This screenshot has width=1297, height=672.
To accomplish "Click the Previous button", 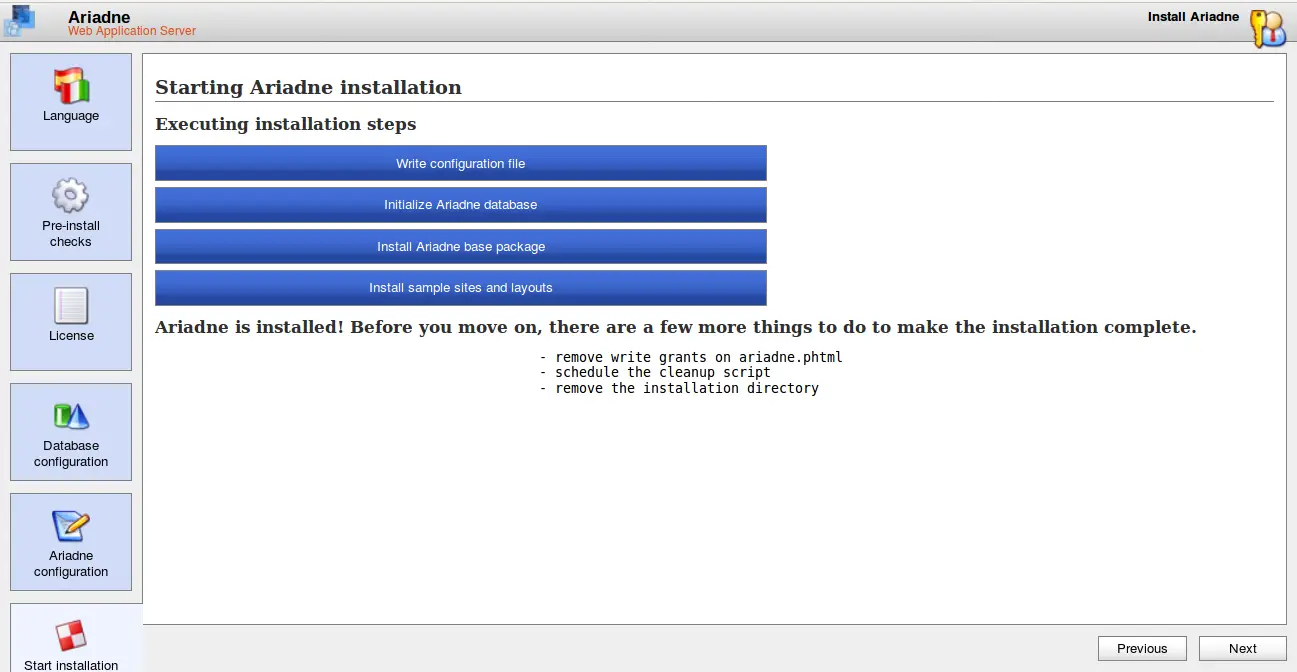I will coord(1142,648).
